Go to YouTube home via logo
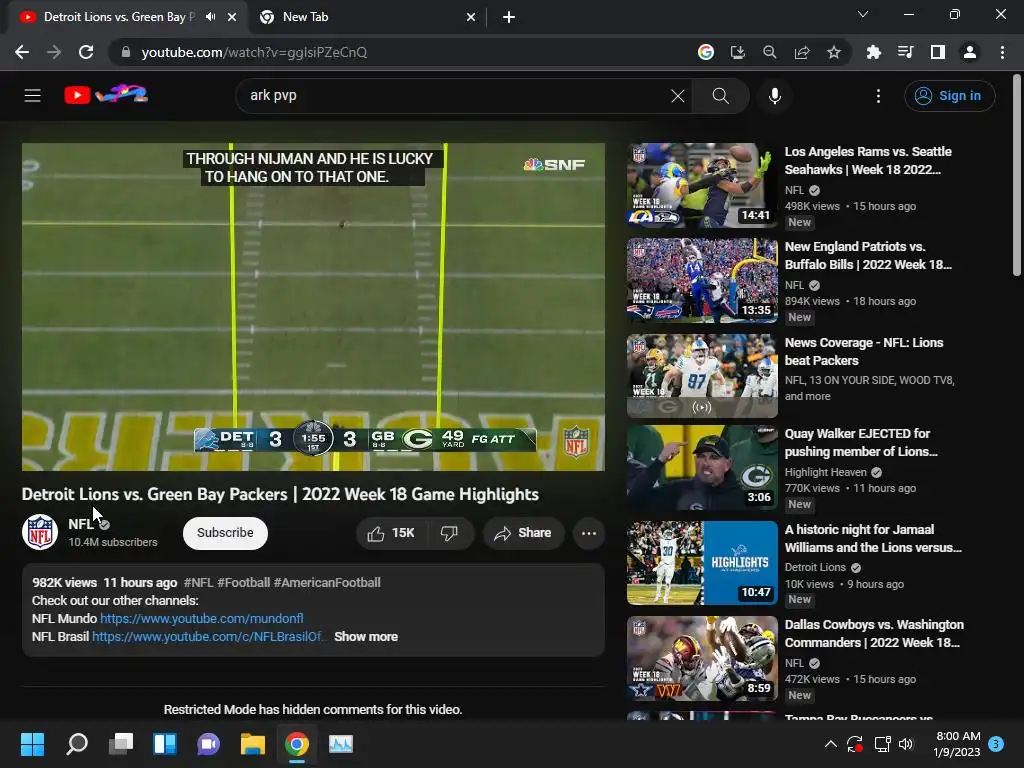The width and height of the screenshot is (1024, 768). (106, 95)
